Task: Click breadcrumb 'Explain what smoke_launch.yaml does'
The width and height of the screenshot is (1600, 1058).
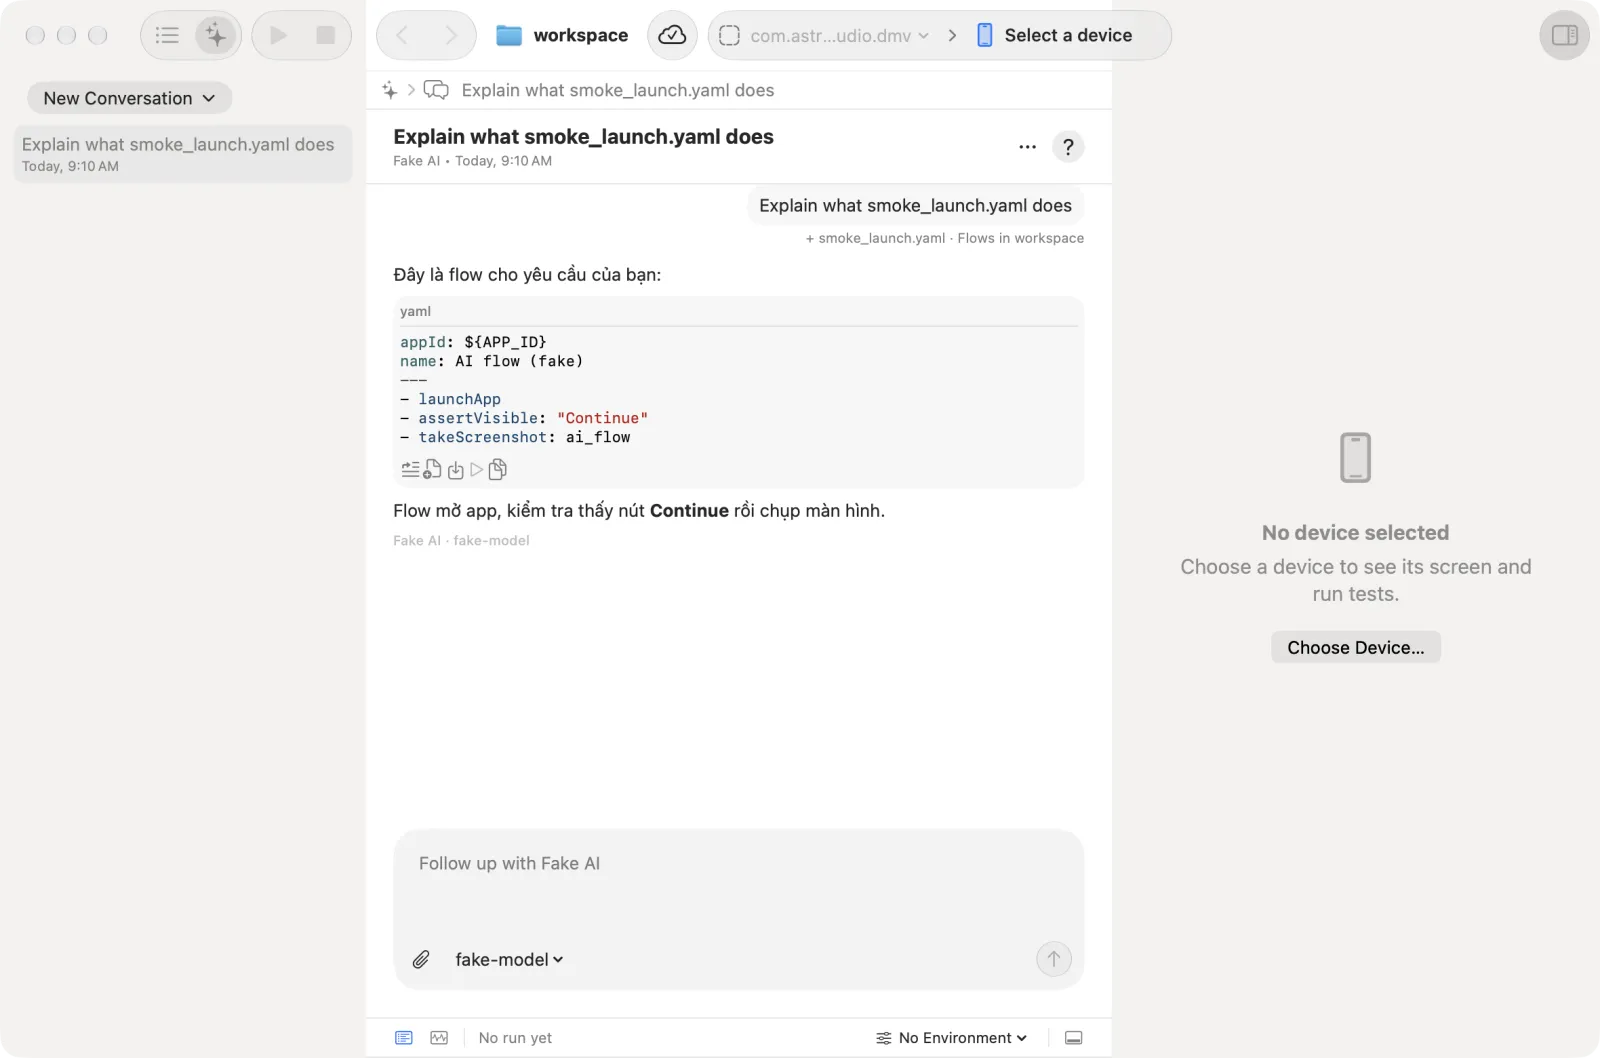Action: (617, 90)
